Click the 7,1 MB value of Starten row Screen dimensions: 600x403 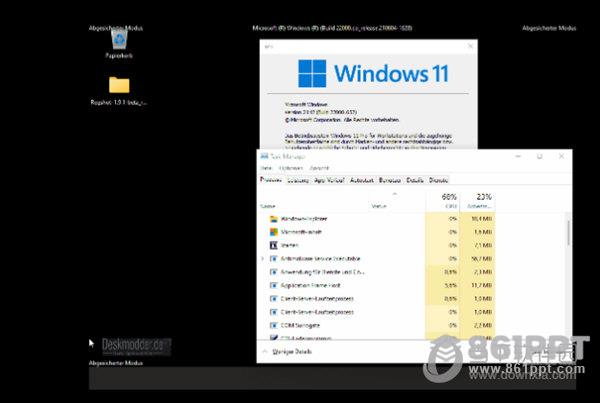482,245
